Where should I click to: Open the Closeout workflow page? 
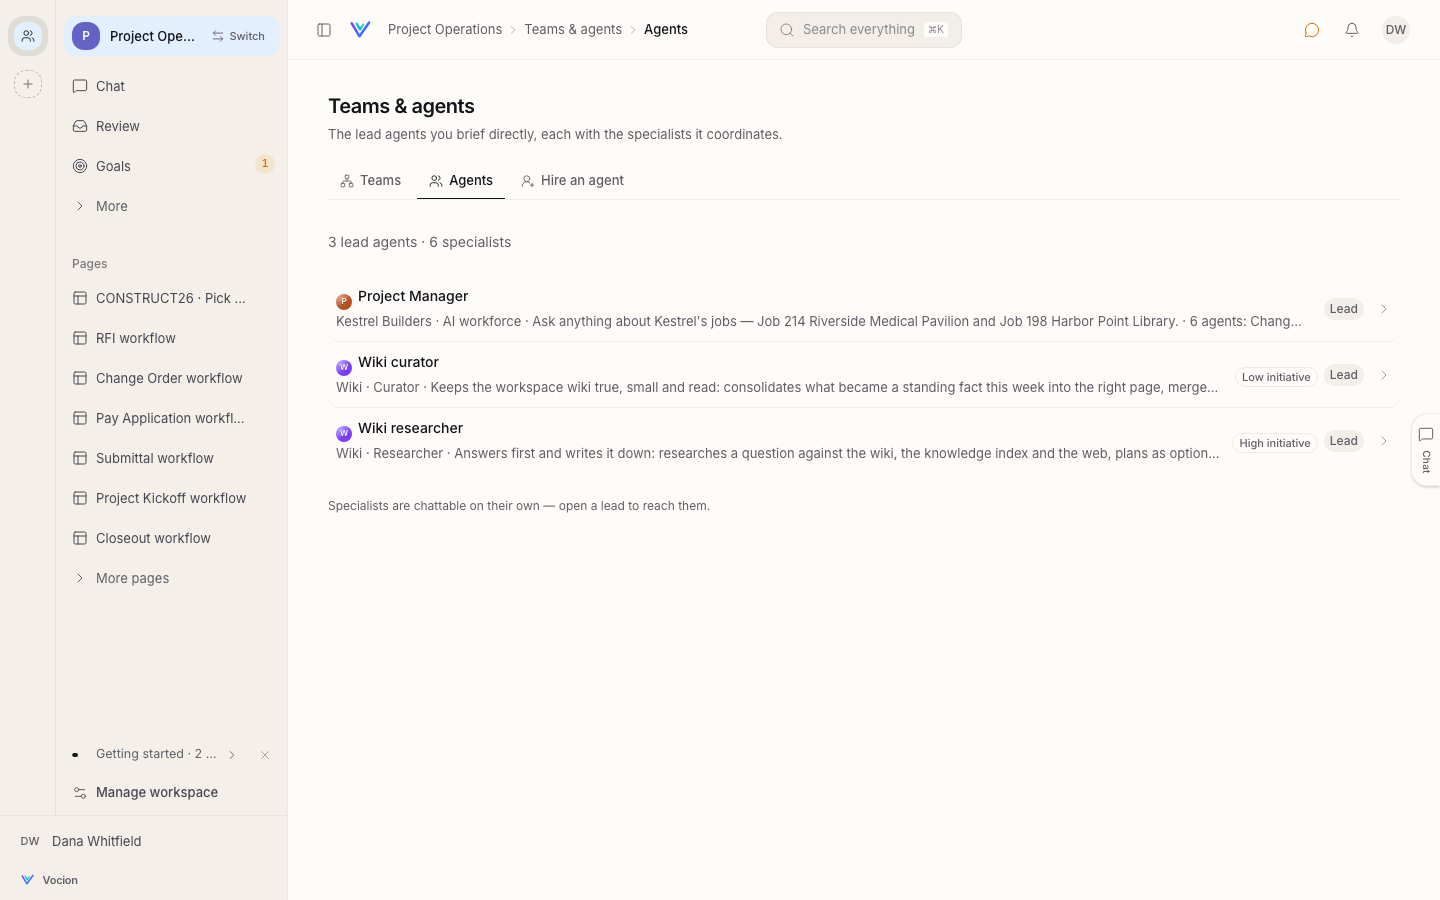coord(171,538)
